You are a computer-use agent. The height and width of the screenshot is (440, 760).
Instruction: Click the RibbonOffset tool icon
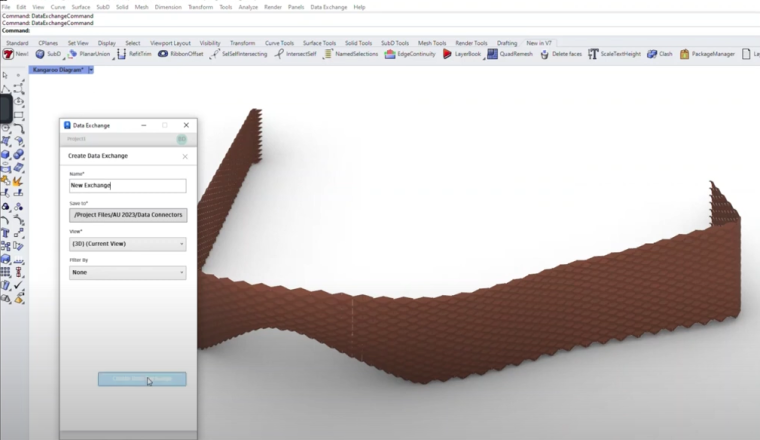click(164, 54)
